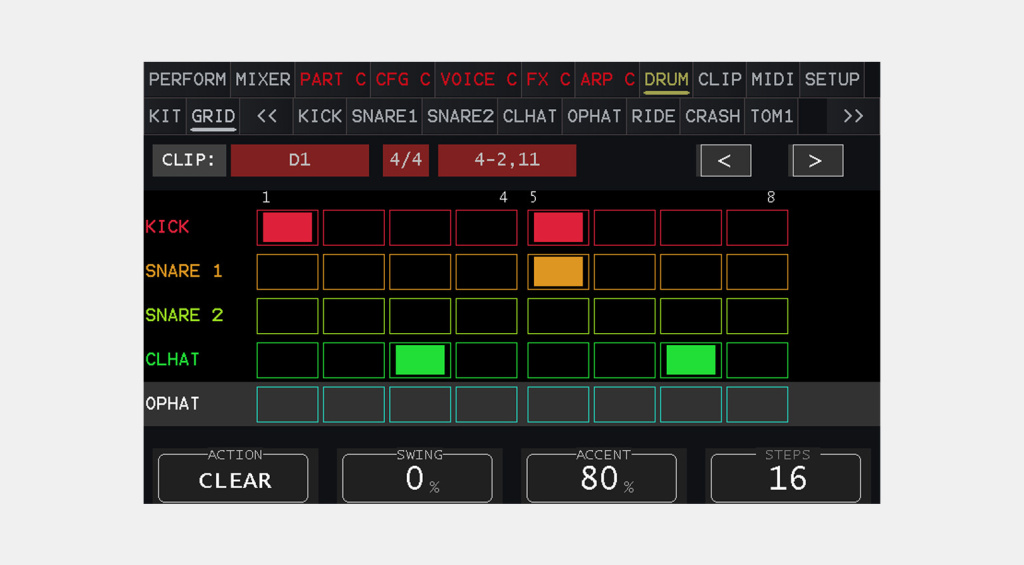Screen dimensions: 1024x565
Task: Show more drum instruments with >>
Action: click(x=853, y=116)
